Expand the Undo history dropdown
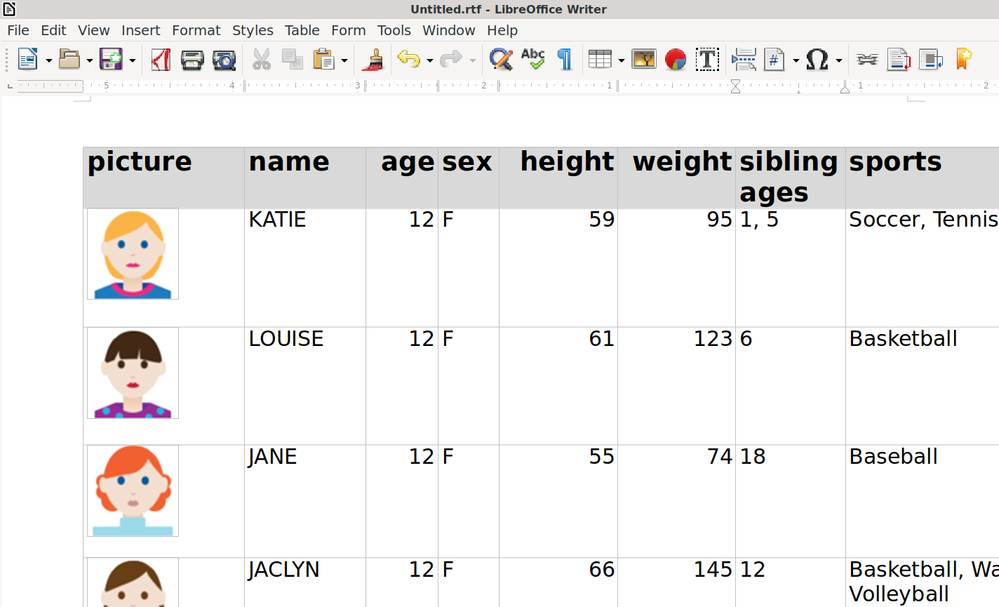The height and width of the screenshot is (607, 999). (x=429, y=61)
